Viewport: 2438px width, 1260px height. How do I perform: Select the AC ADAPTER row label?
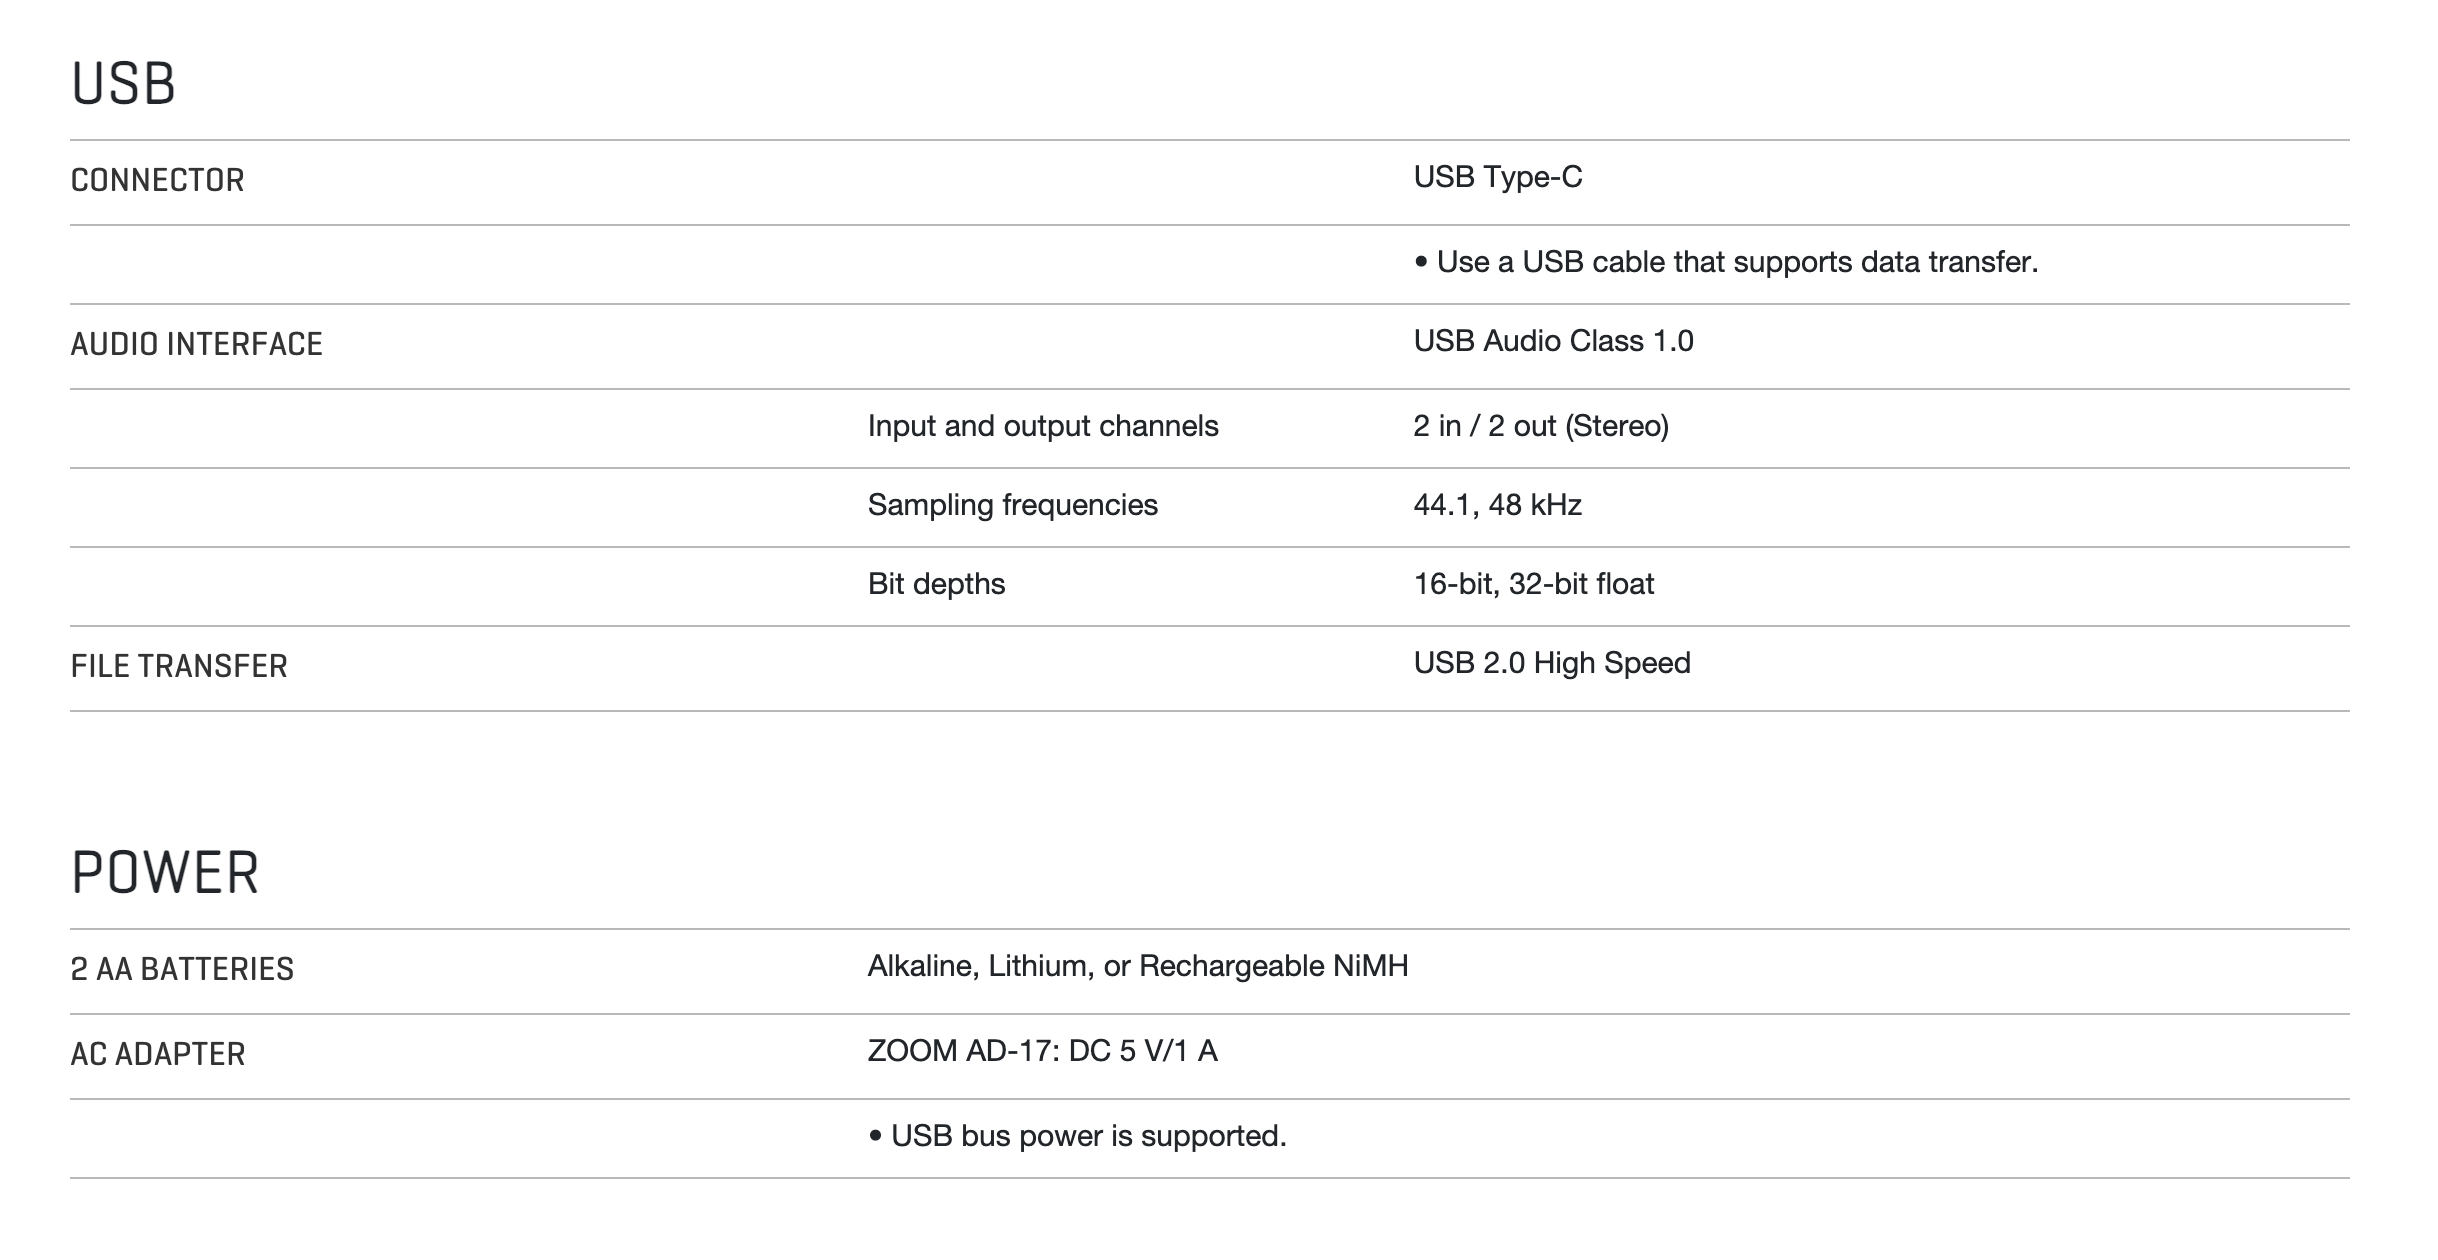click(x=157, y=1054)
